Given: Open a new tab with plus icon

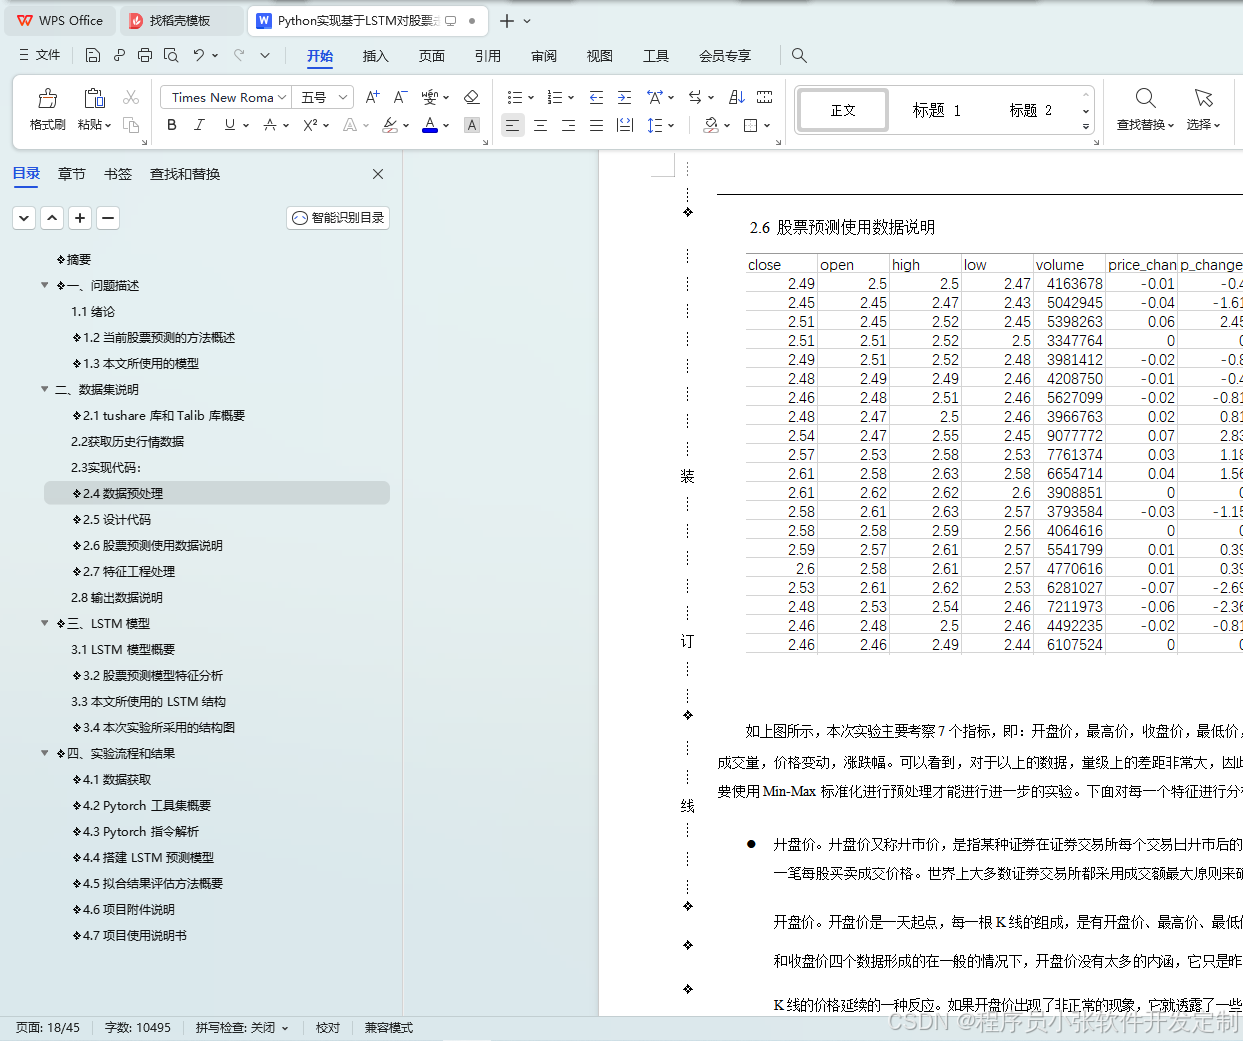Looking at the screenshot, I should pos(507,21).
